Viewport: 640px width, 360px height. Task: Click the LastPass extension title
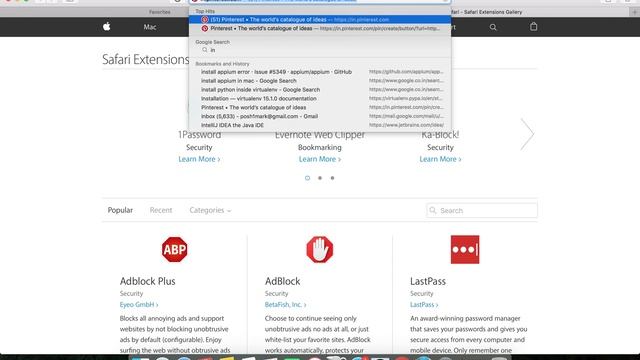coord(428,281)
